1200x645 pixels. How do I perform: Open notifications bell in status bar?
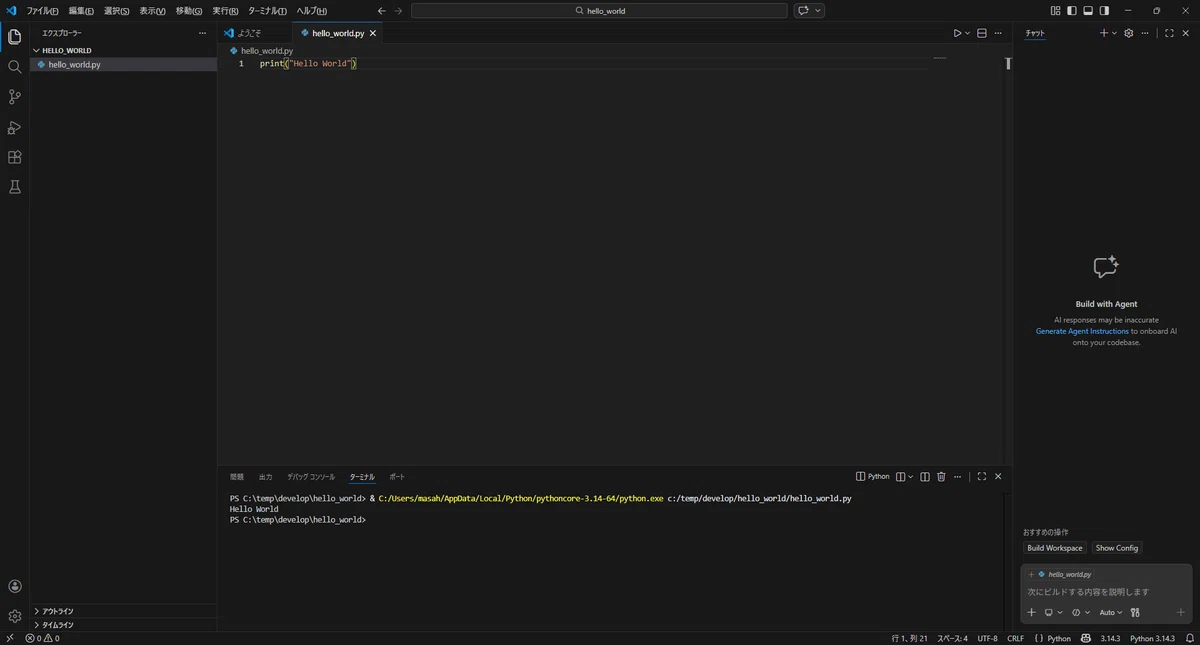point(1188,638)
